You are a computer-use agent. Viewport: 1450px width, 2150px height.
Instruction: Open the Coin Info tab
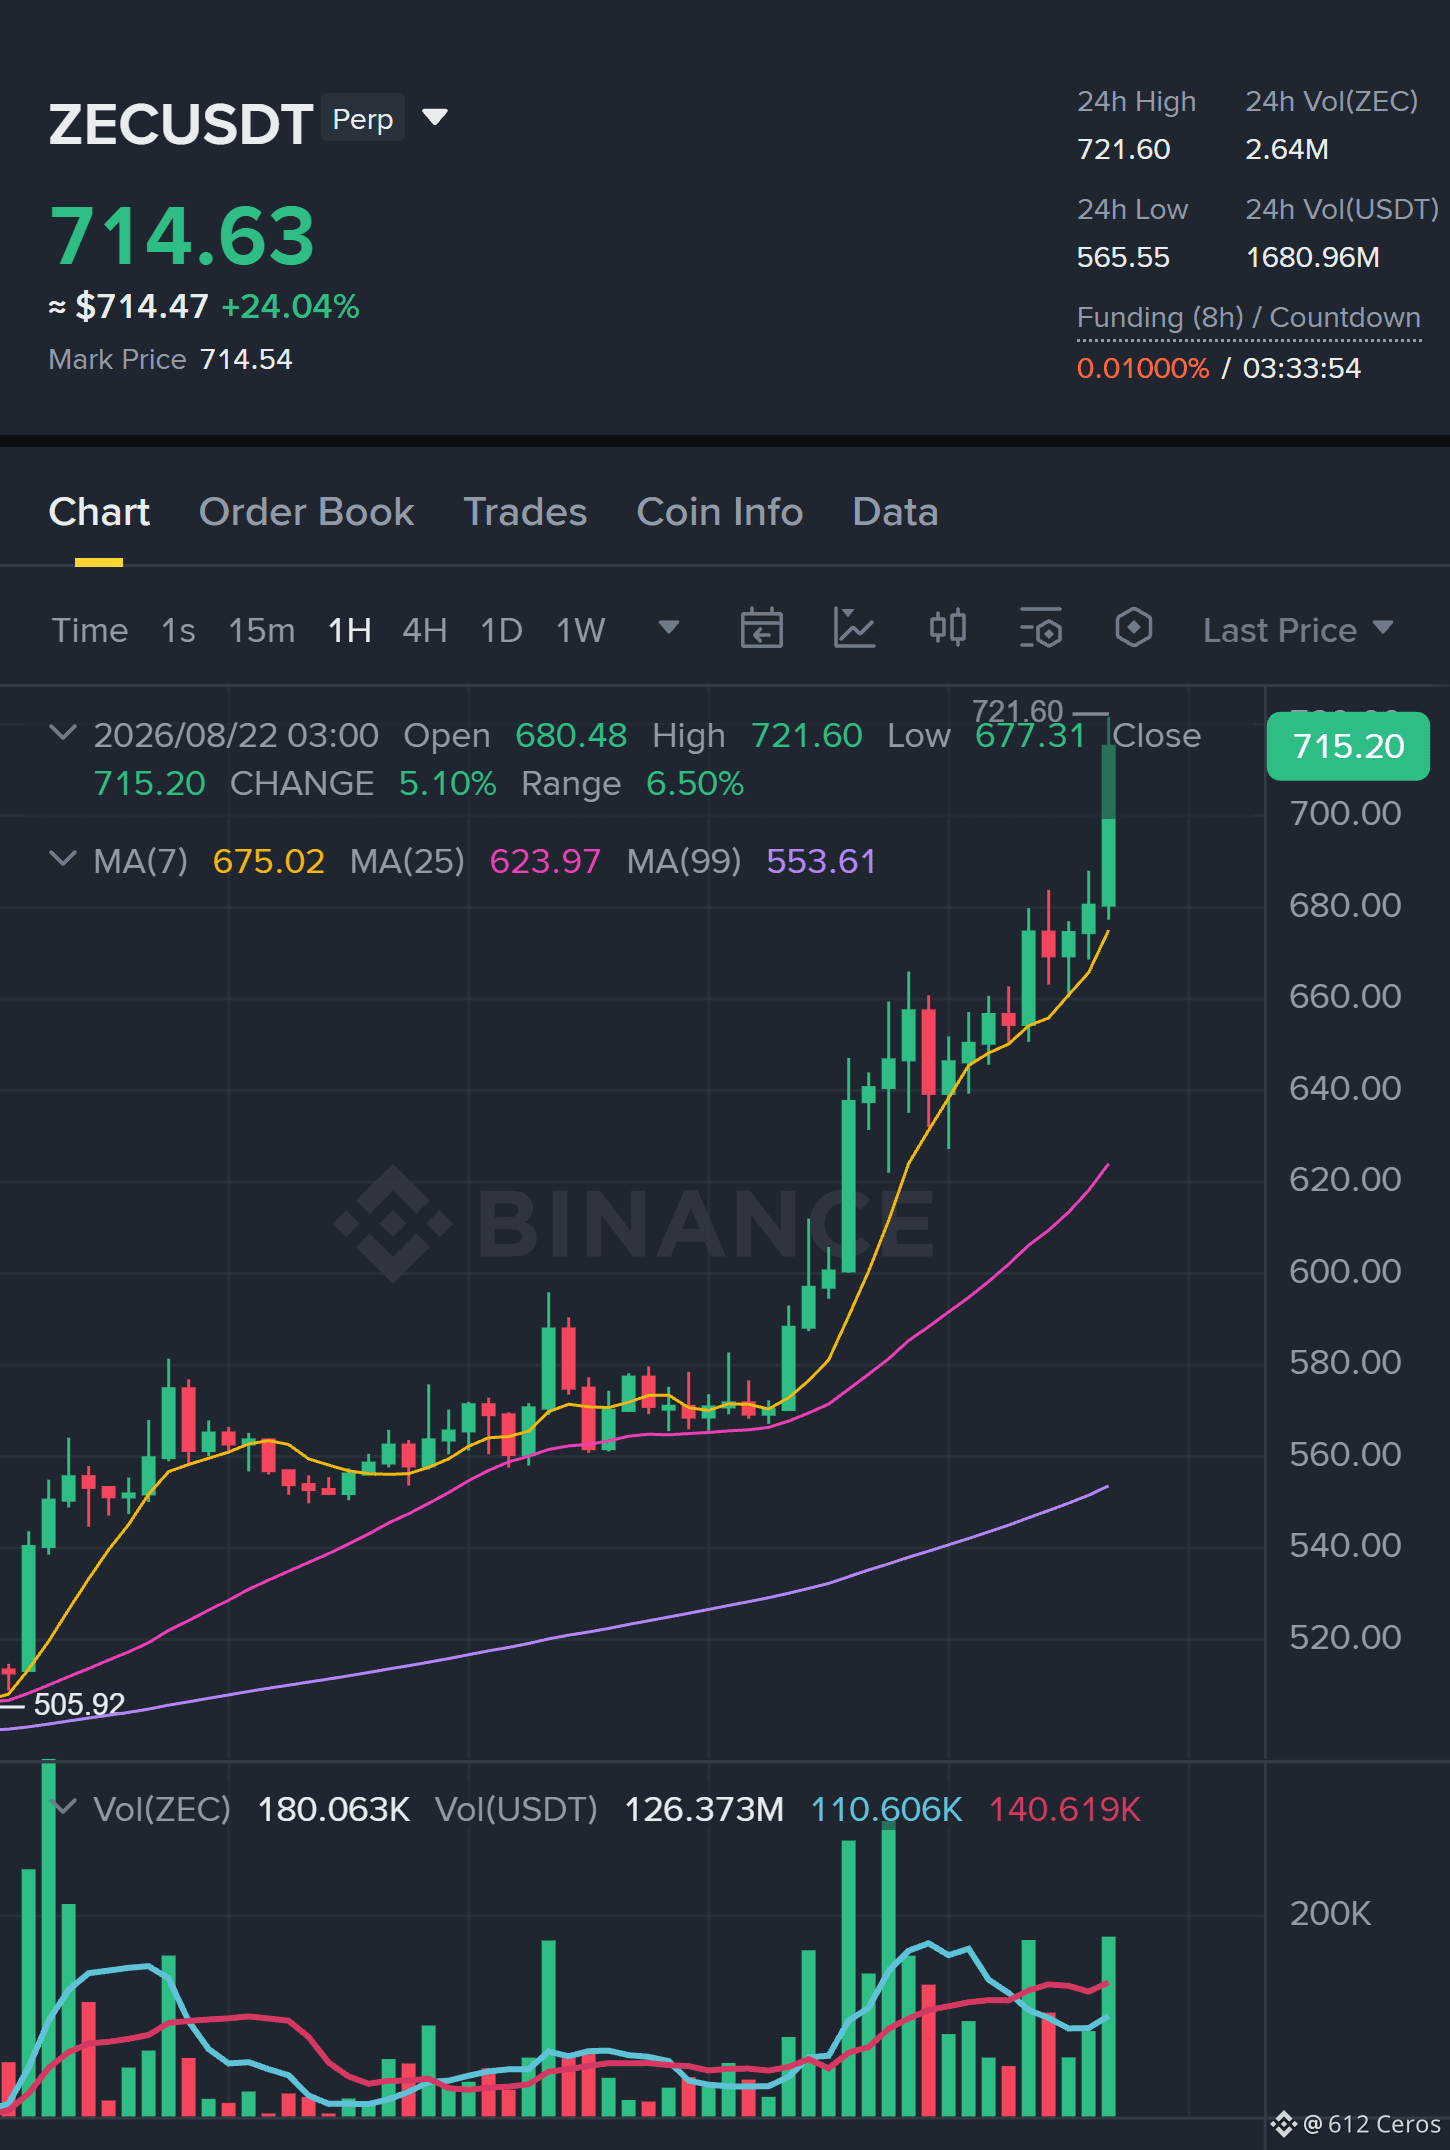pos(720,512)
